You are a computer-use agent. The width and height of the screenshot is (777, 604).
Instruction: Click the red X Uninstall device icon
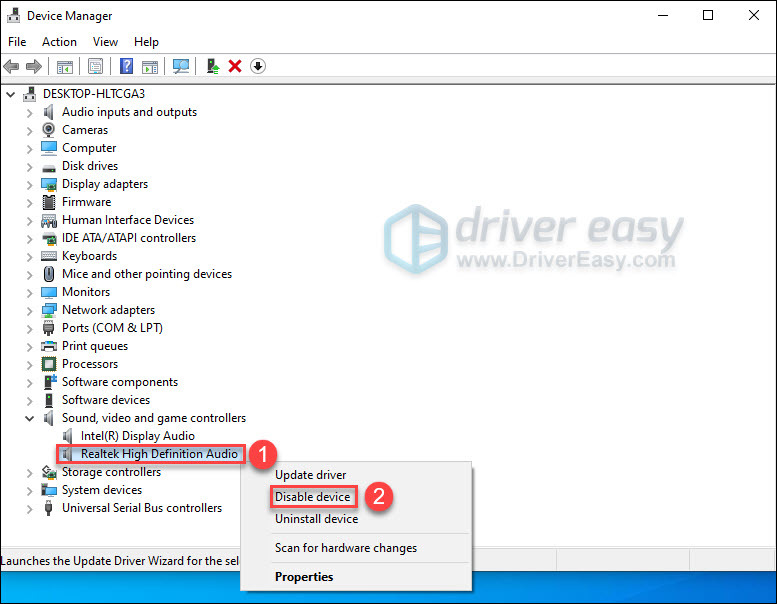pyautogui.click(x=235, y=66)
